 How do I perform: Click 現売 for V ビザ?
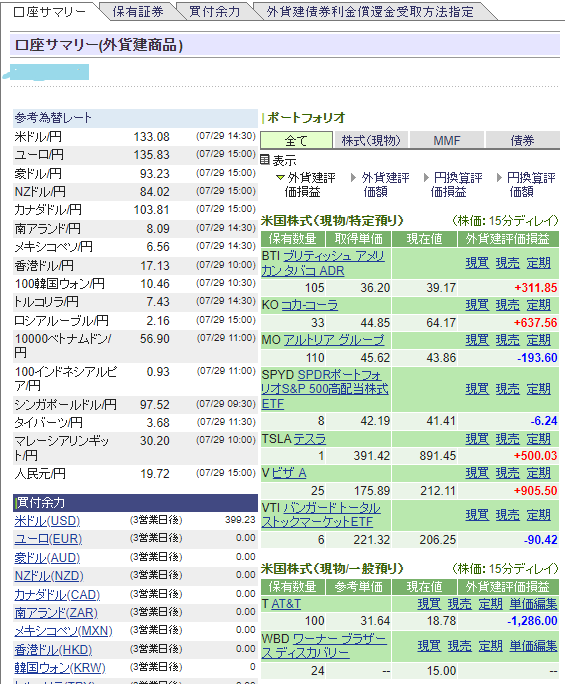tap(507, 473)
